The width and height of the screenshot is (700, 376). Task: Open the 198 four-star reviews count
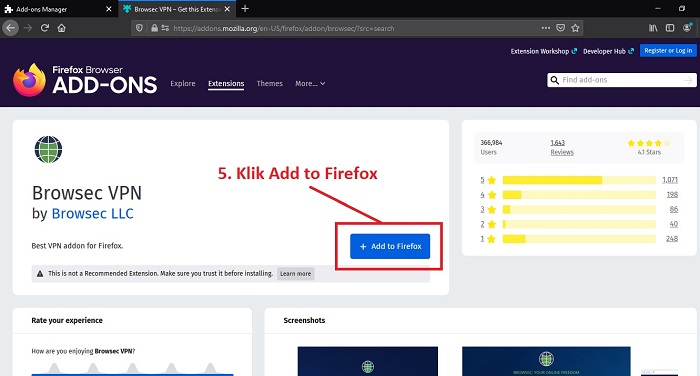click(672, 195)
